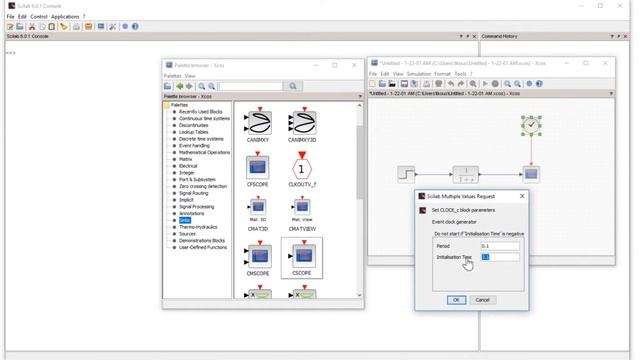Open the console Control menu
The image size is (640, 360).
(39, 17)
